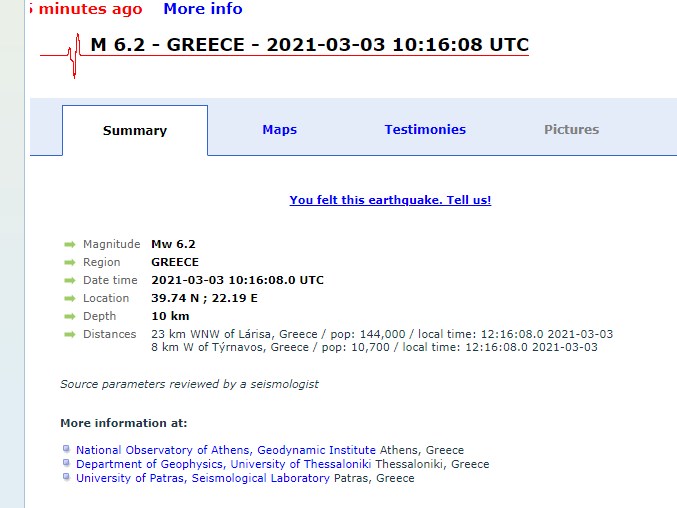Click the bullet icon before National Observatory of Athens
The height and width of the screenshot is (508, 677).
coord(66,450)
